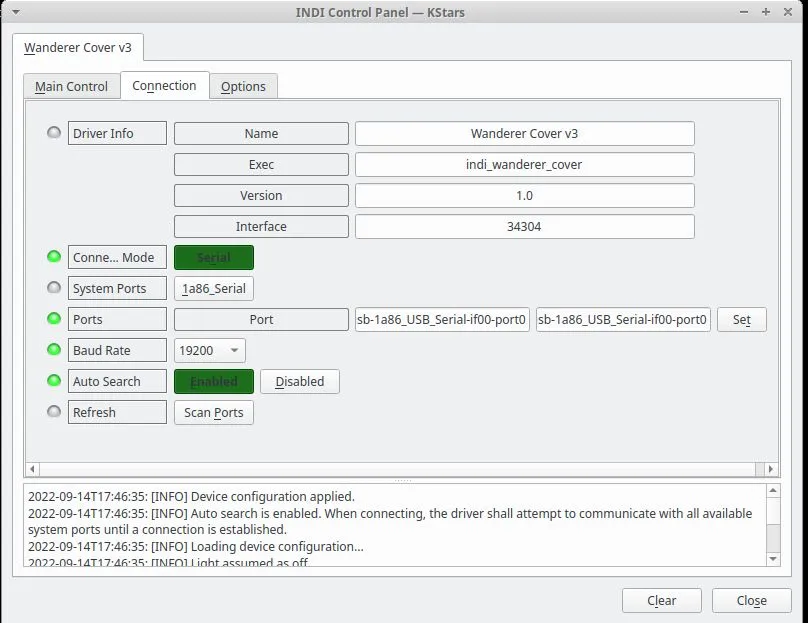Click the horizontal scrollbar left arrow
This screenshot has width=808, height=623.
(32, 469)
